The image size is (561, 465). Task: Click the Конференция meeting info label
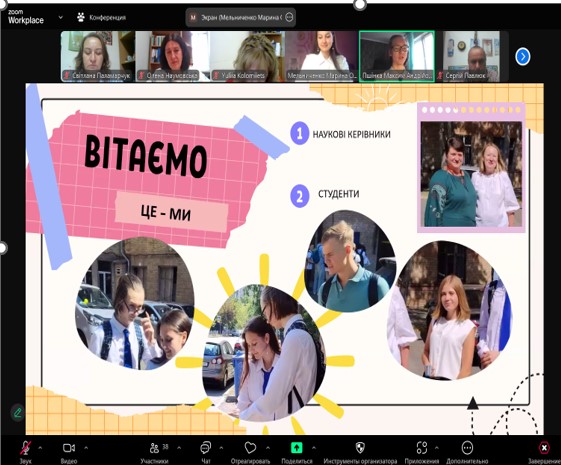pos(107,17)
